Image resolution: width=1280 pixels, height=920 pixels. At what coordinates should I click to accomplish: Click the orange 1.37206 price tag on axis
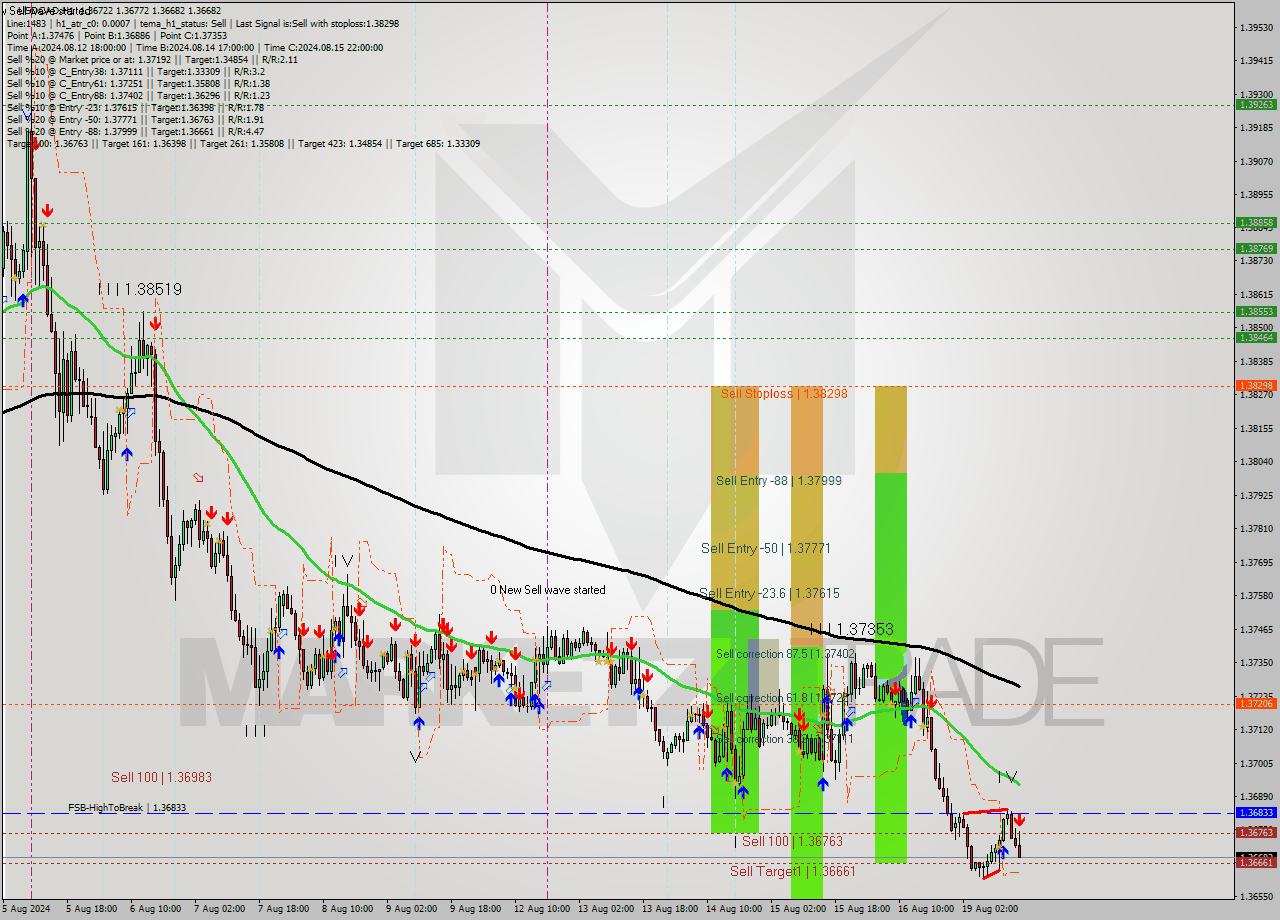1256,703
